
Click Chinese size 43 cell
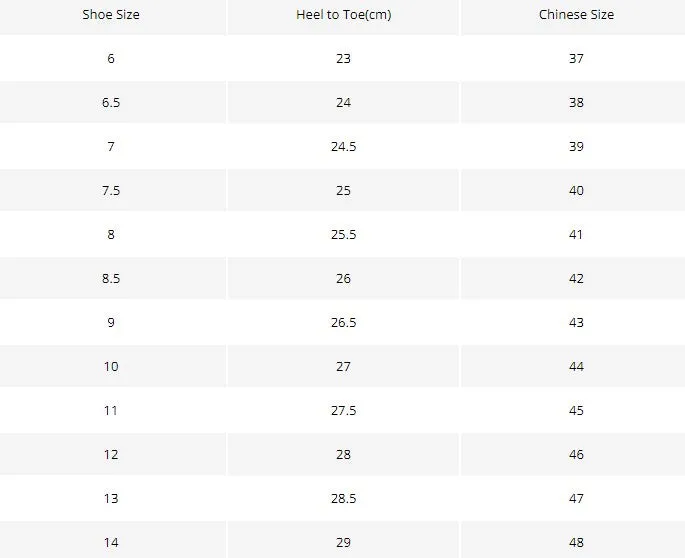click(576, 322)
